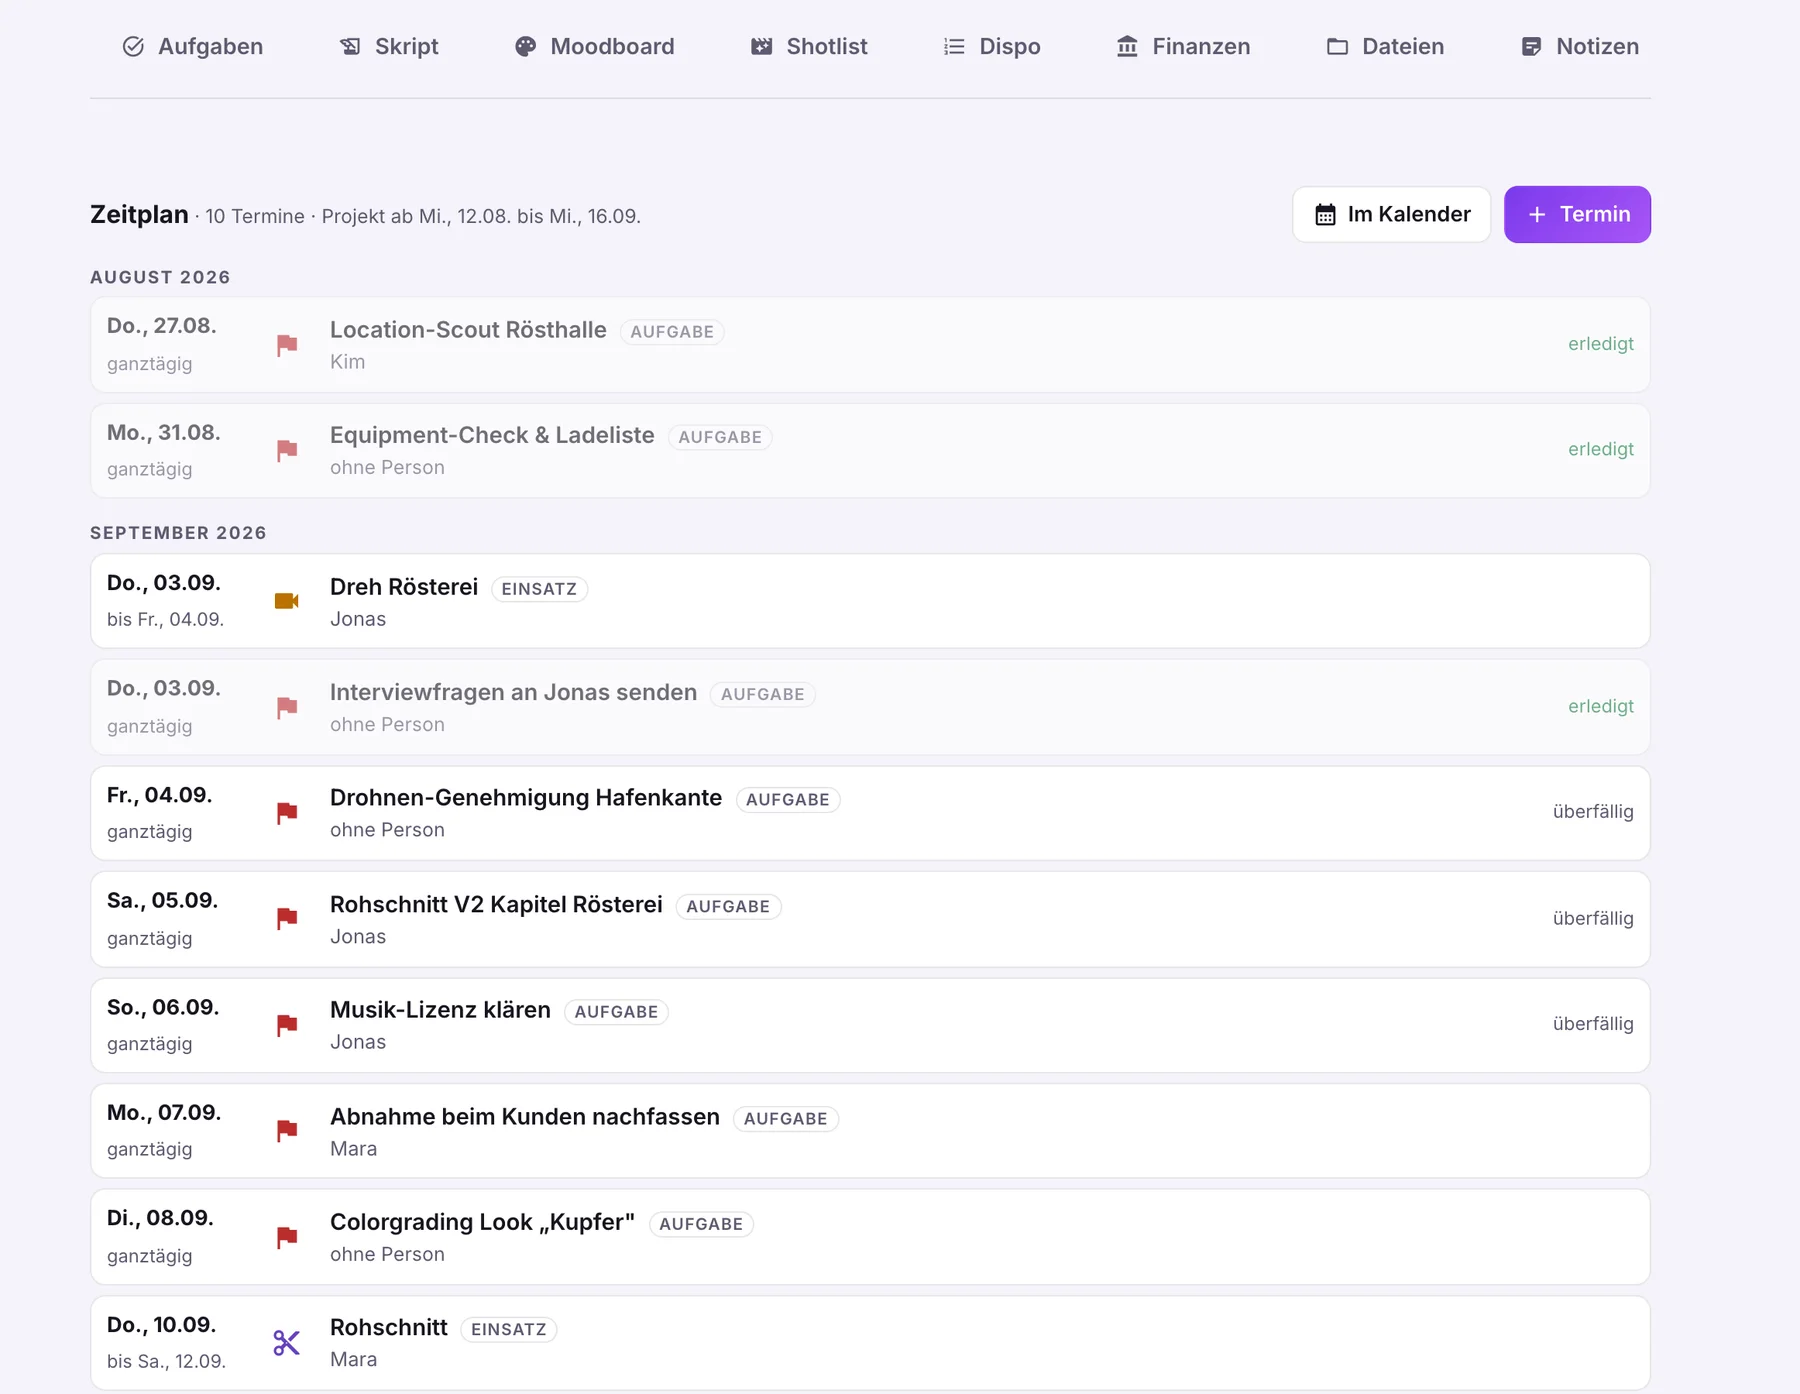
Task: Click the überfällig status of Drohnen-Genehmigung
Action: pyautogui.click(x=1593, y=812)
